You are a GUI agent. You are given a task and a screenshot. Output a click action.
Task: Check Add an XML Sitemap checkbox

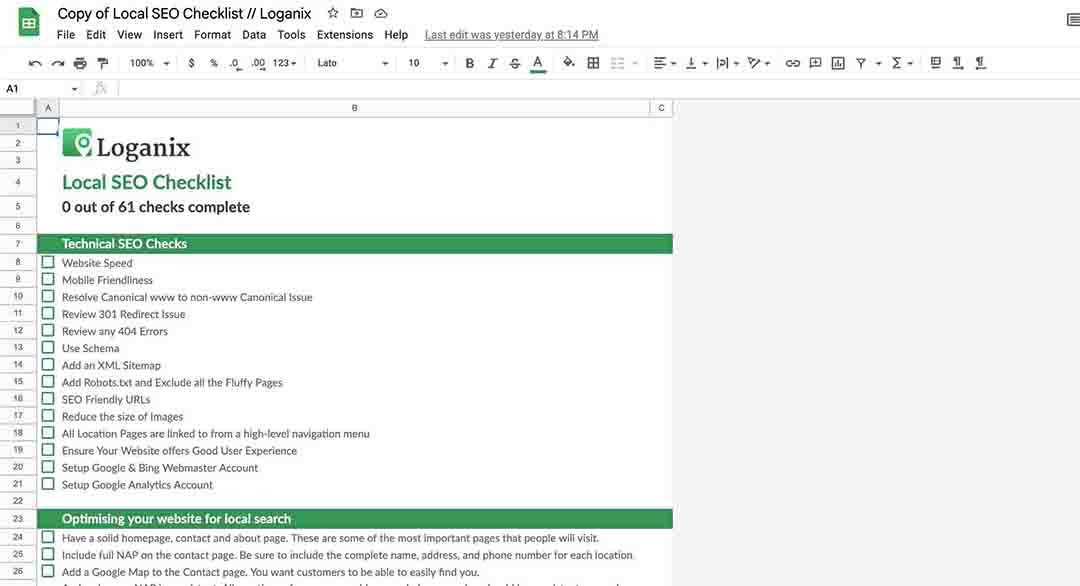[48, 365]
